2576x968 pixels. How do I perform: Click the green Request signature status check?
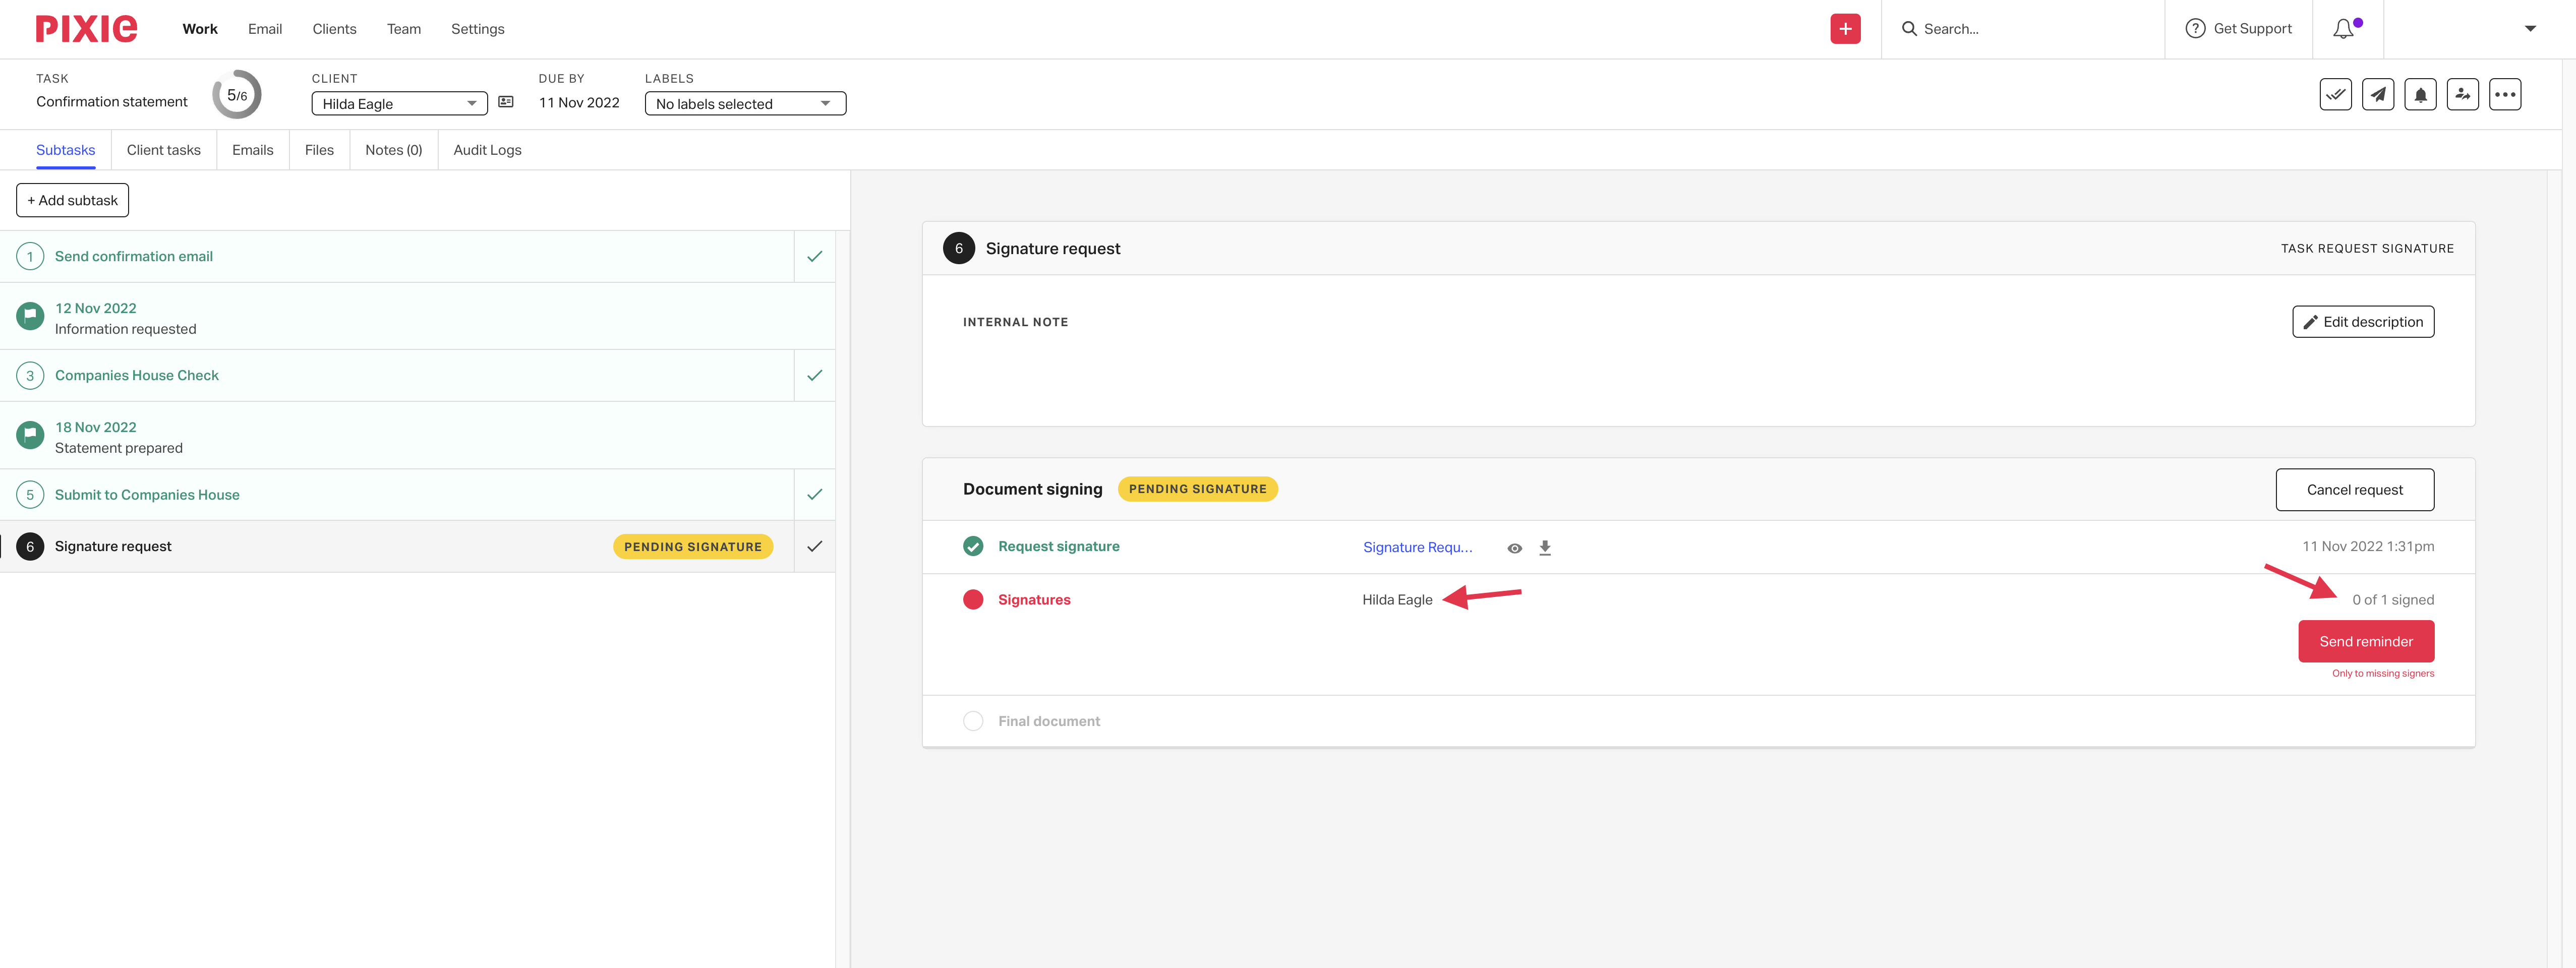[973, 546]
